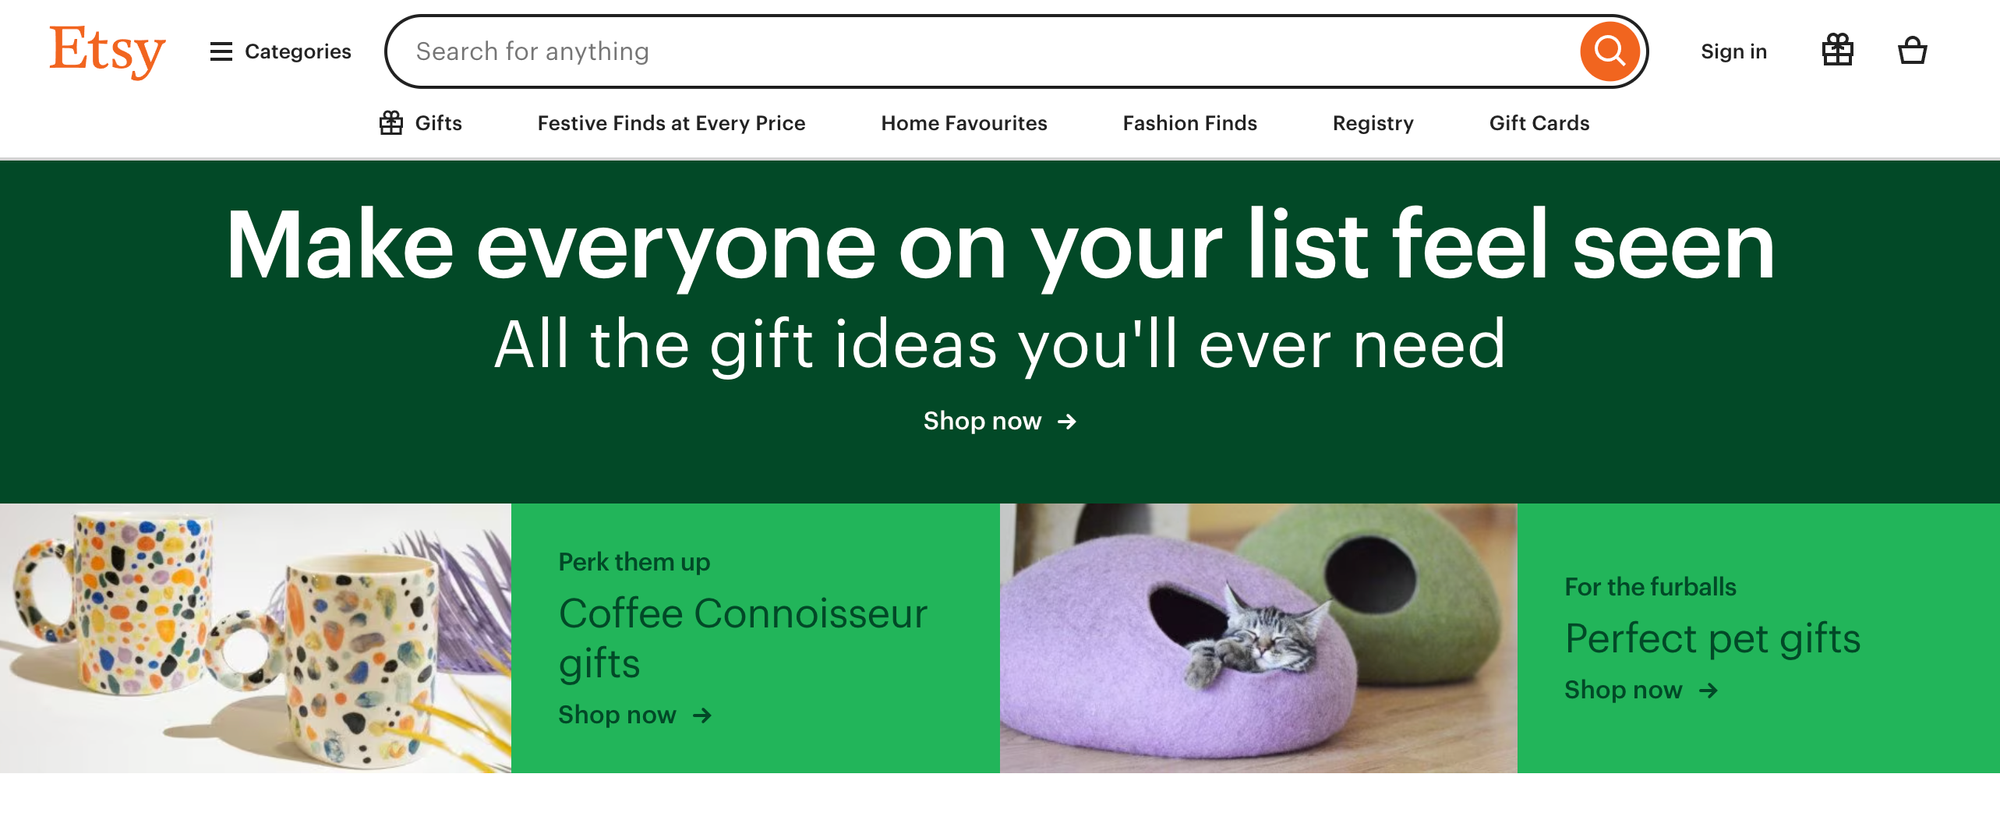Click the Etsy logo
This screenshot has height=819, width=2000.
[106, 50]
